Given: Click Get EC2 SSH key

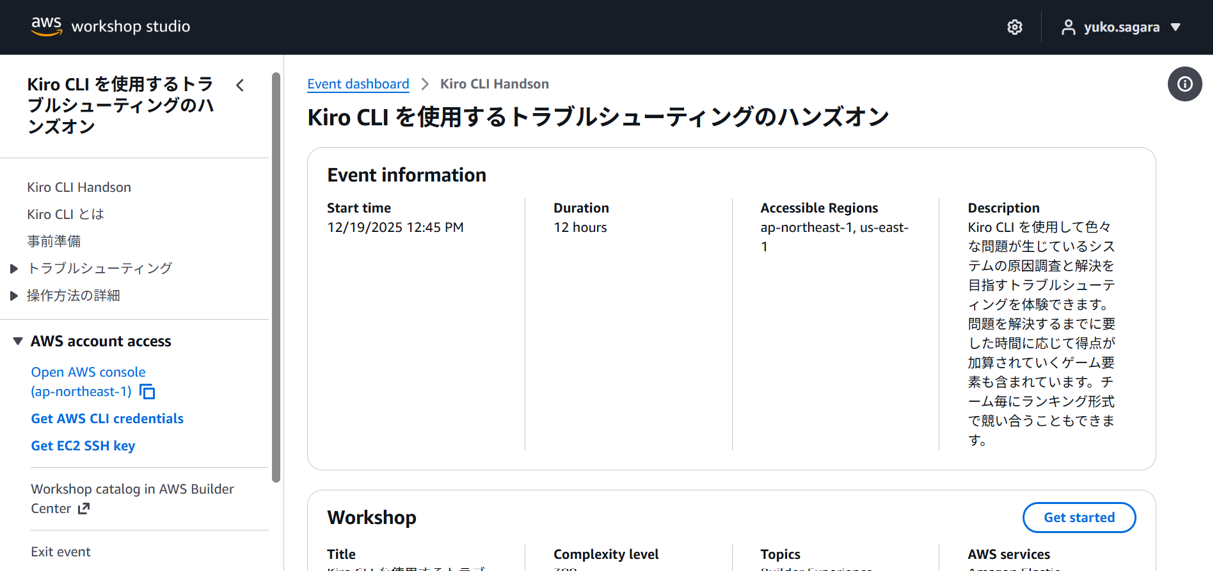Looking at the screenshot, I should (x=83, y=445).
